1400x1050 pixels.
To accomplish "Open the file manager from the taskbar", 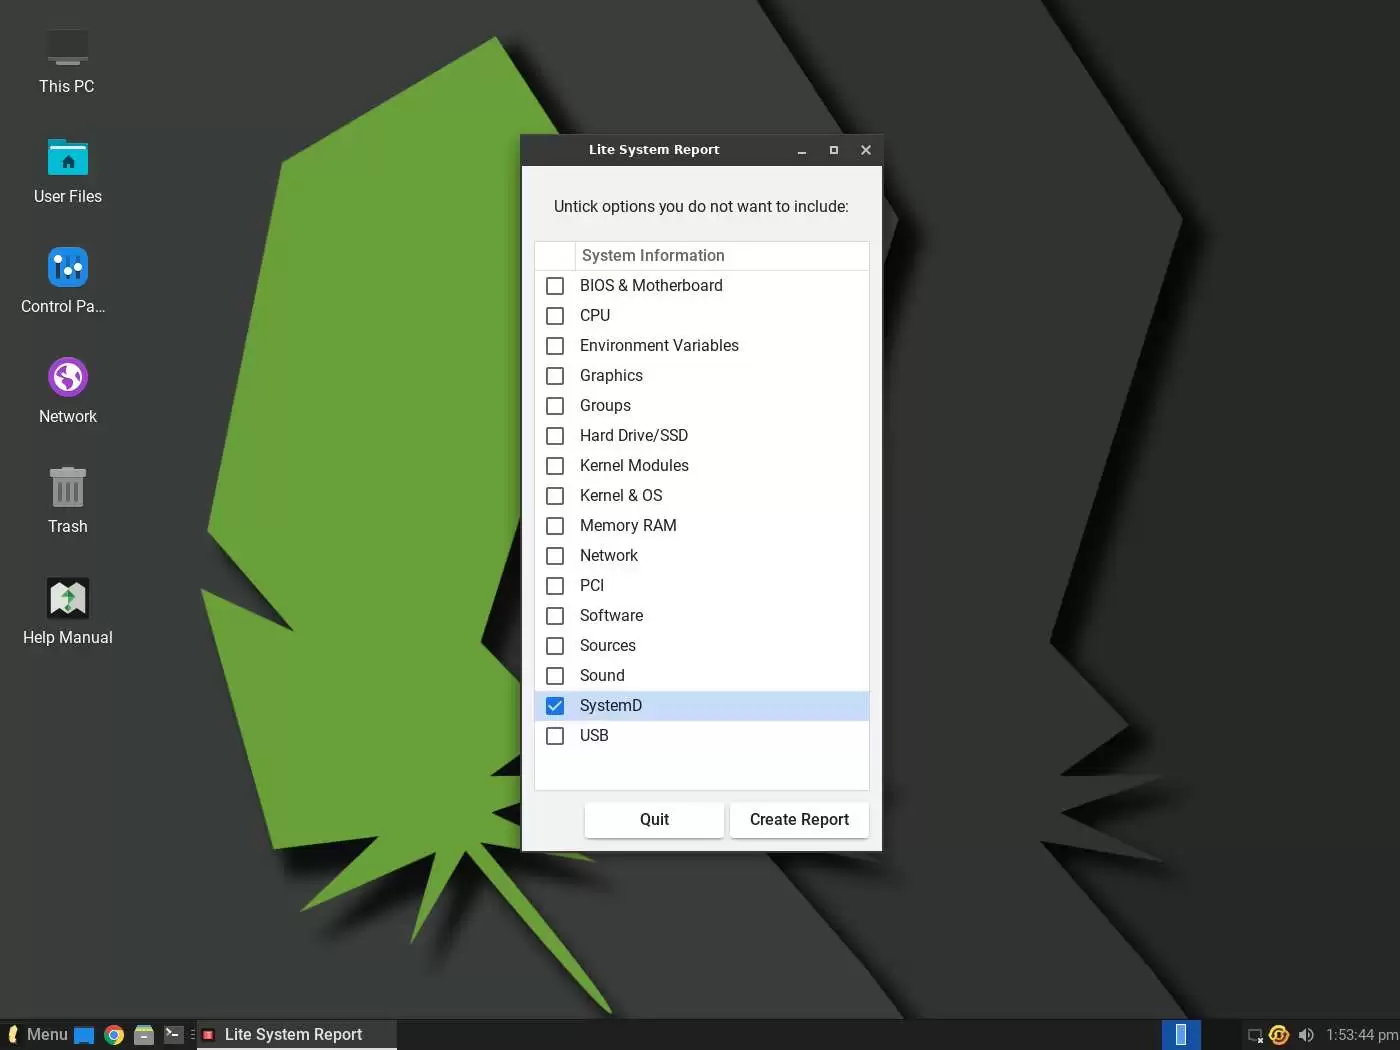I will coord(144,1034).
